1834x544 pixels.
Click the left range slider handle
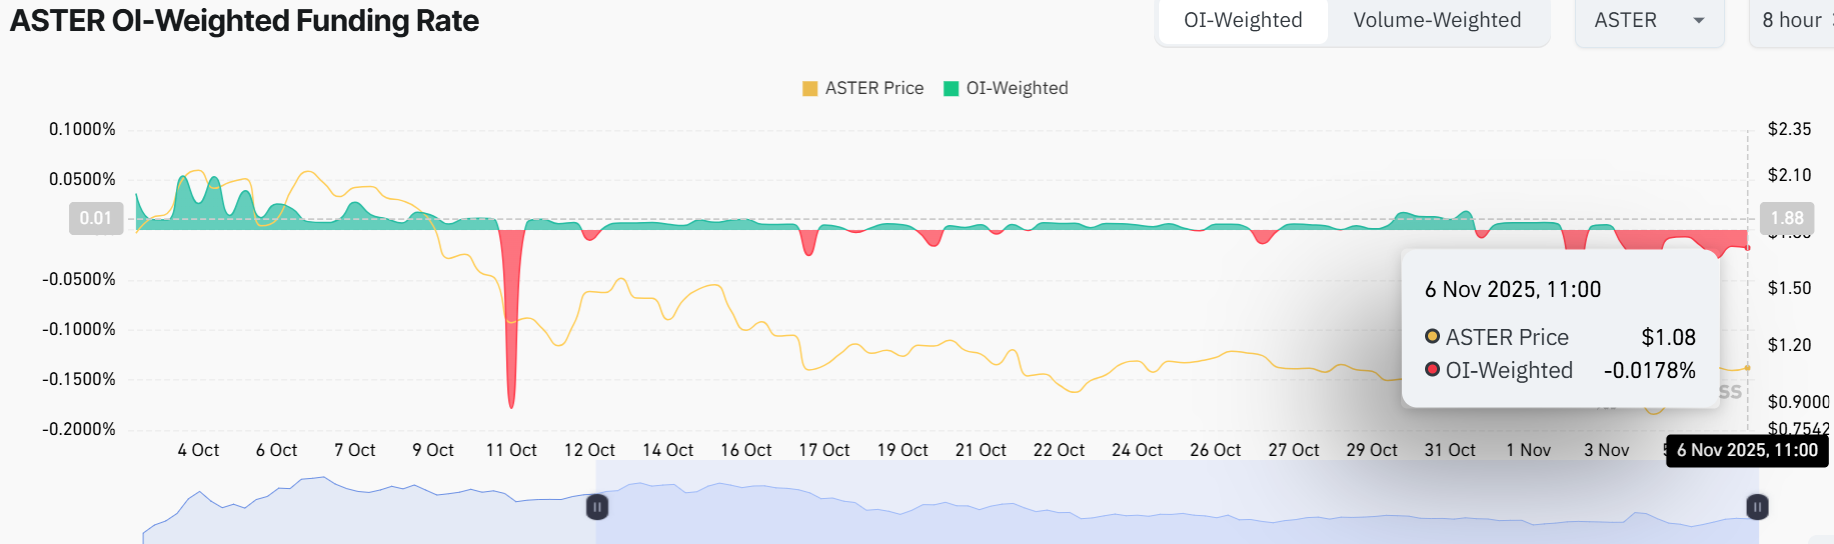[597, 507]
